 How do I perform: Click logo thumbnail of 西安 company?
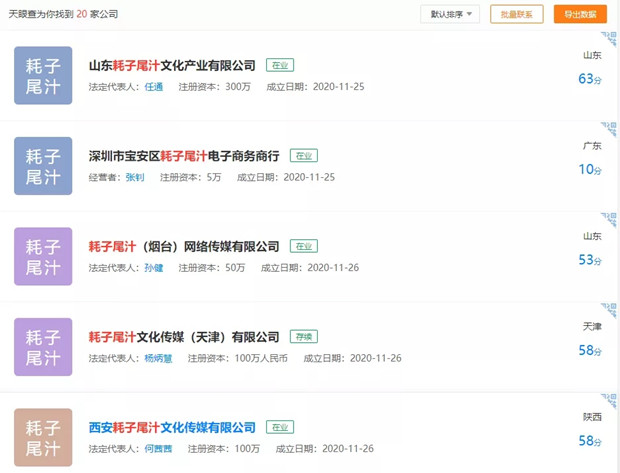43,438
